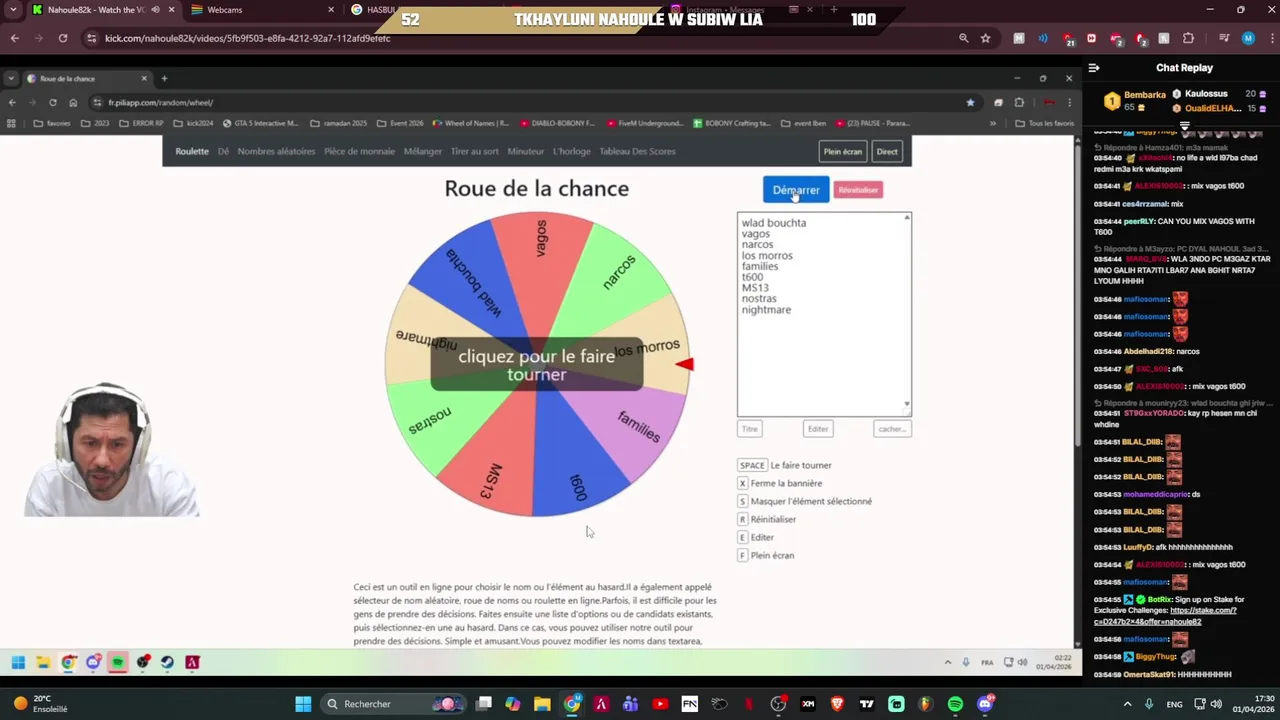This screenshot has width=1280, height=720.
Task: Click the Rechercher taskbar search box
Action: (x=394, y=704)
